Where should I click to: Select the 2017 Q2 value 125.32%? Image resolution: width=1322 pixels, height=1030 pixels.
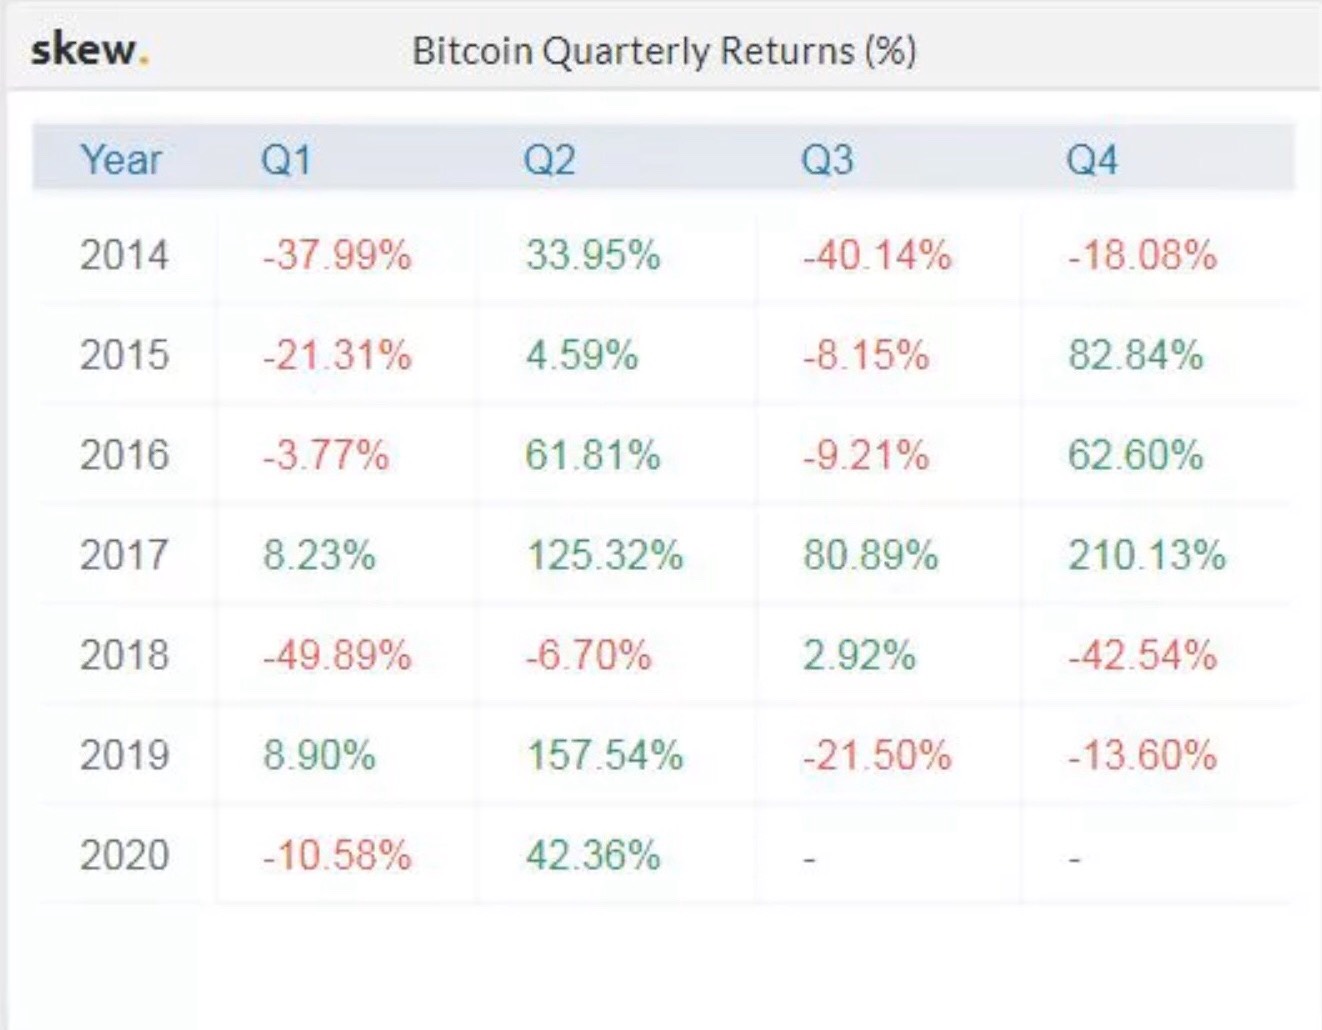[605, 555]
